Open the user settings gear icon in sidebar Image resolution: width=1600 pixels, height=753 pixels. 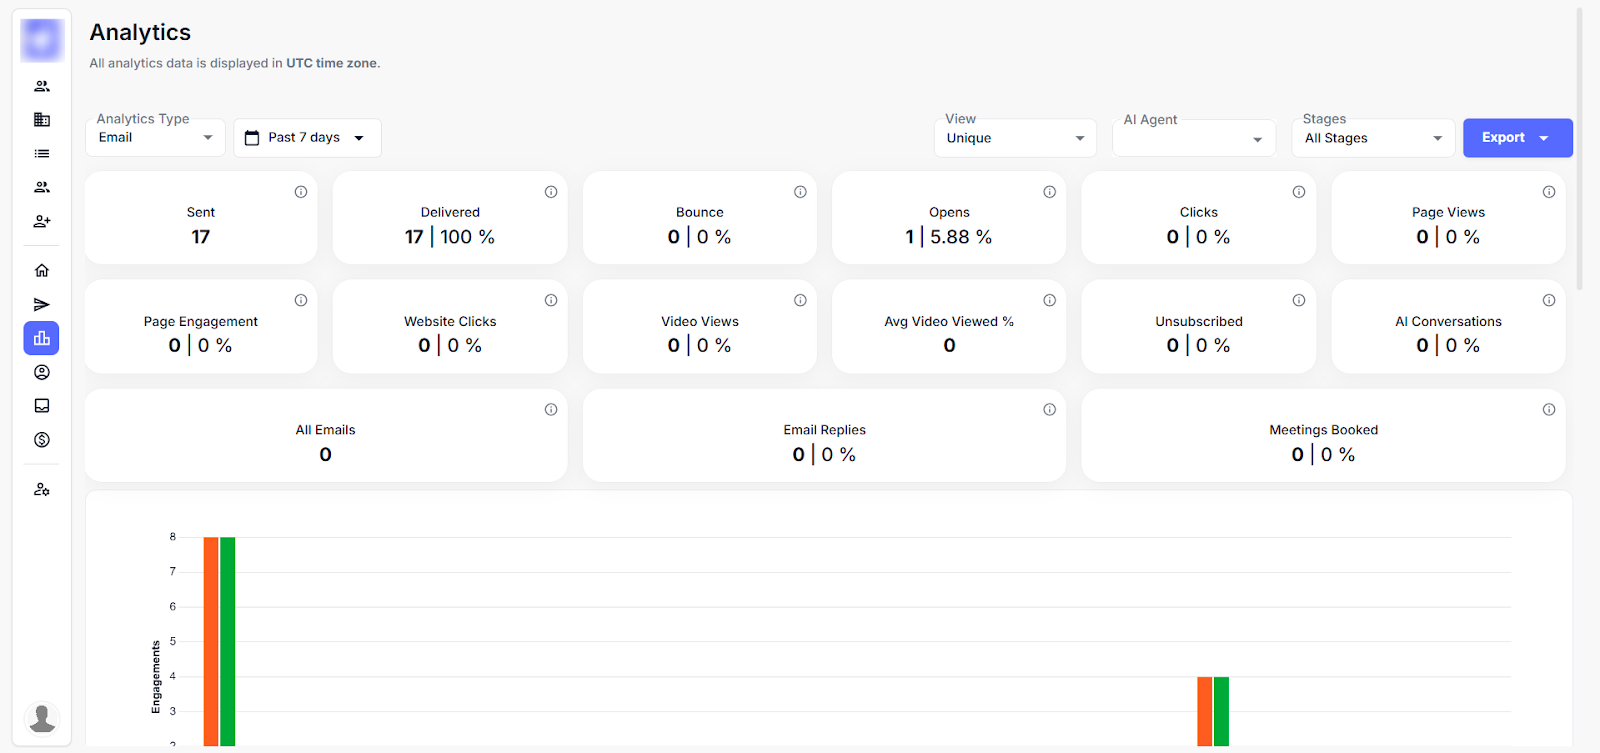42,489
